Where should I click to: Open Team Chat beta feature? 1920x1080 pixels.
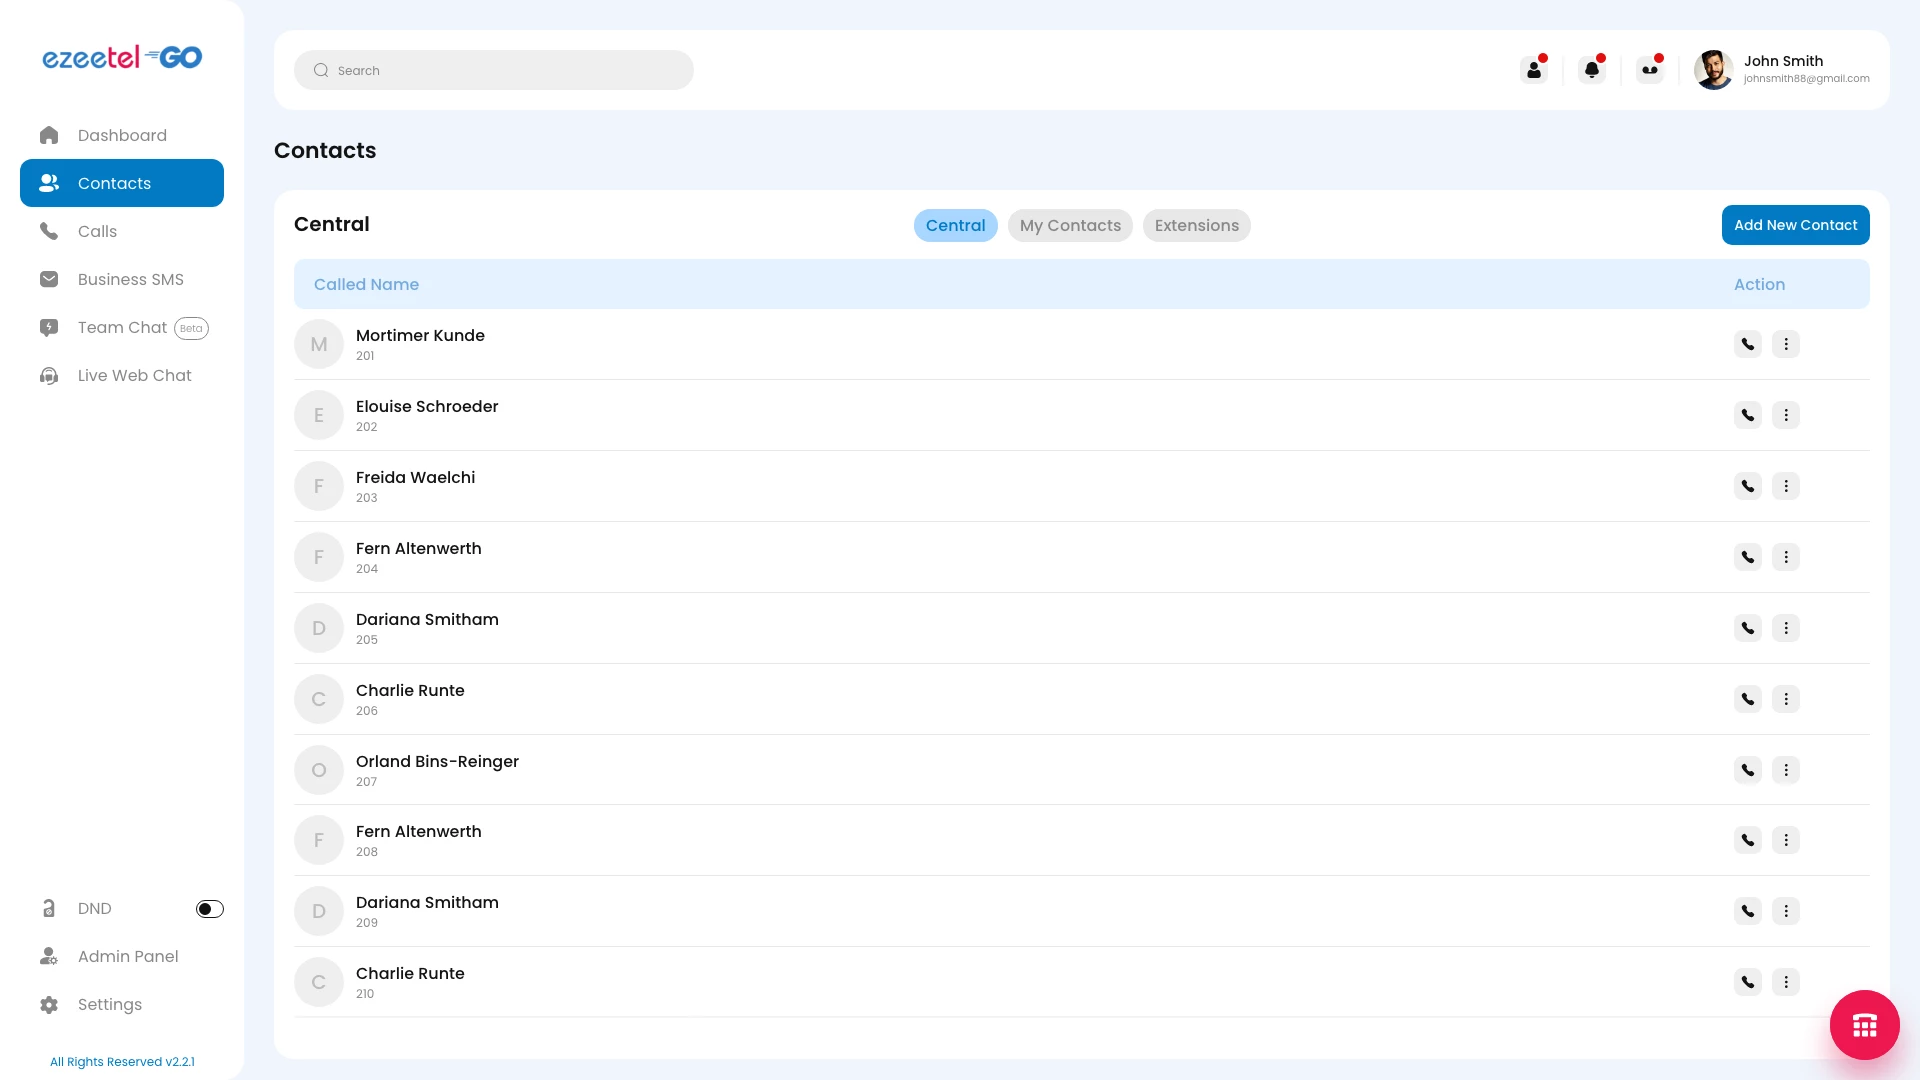(x=122, y=327)
